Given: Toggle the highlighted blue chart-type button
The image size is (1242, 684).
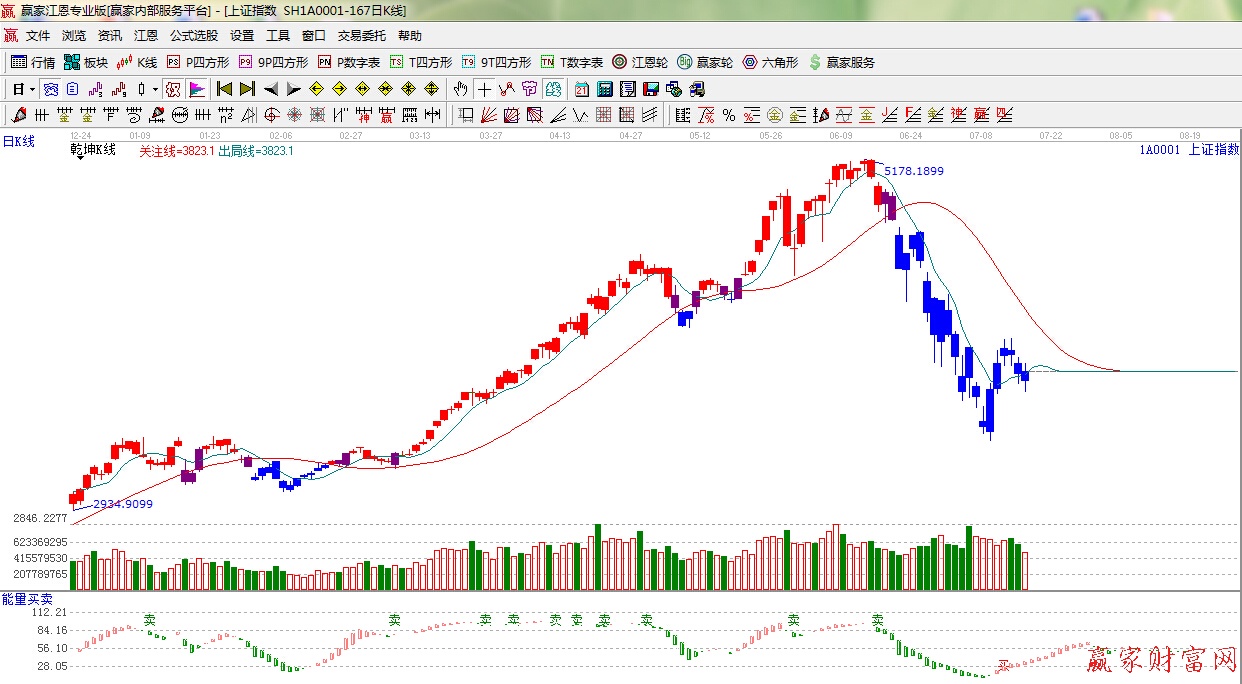Looking at the screenshot, I should click(50, 89).
